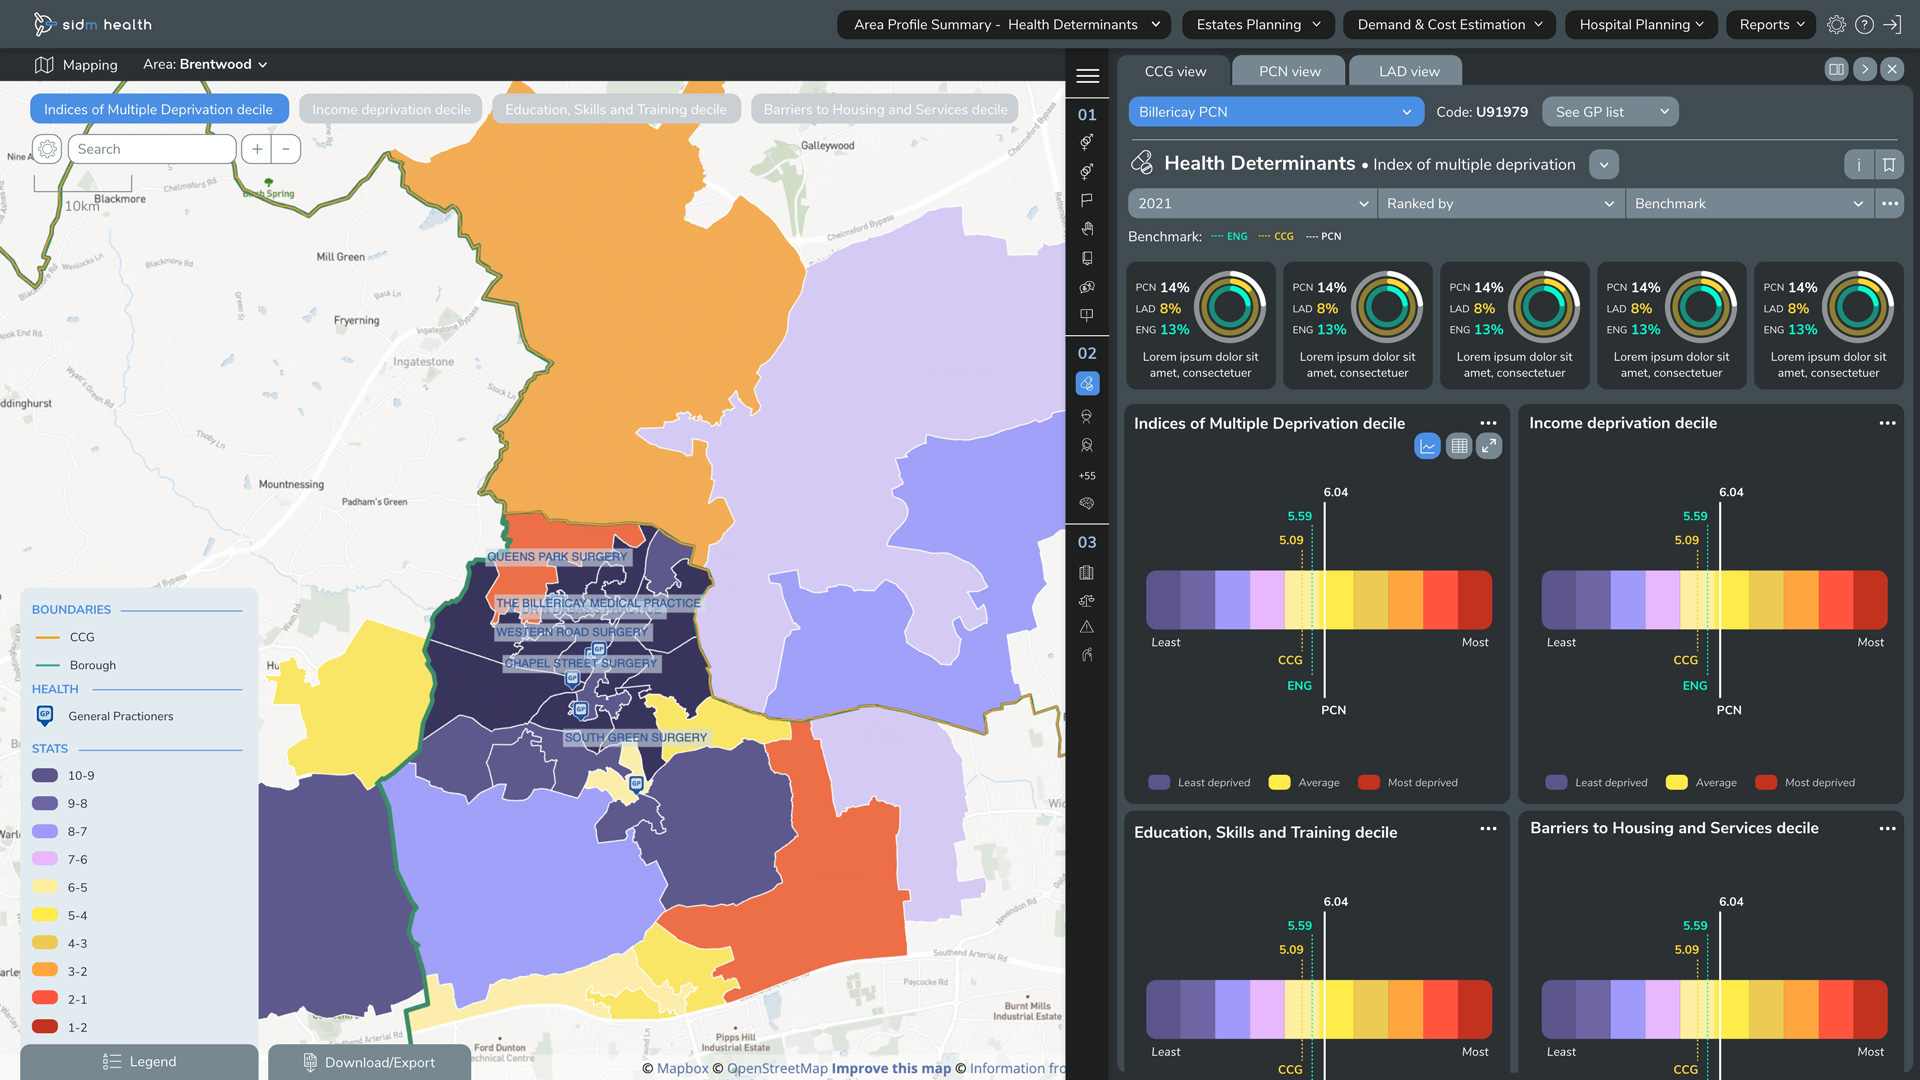Toggle the Income deprivation decile map layer
The height and width of the screenshot is (1080, 1920).
pyautogui.click(x=391, y=110)
